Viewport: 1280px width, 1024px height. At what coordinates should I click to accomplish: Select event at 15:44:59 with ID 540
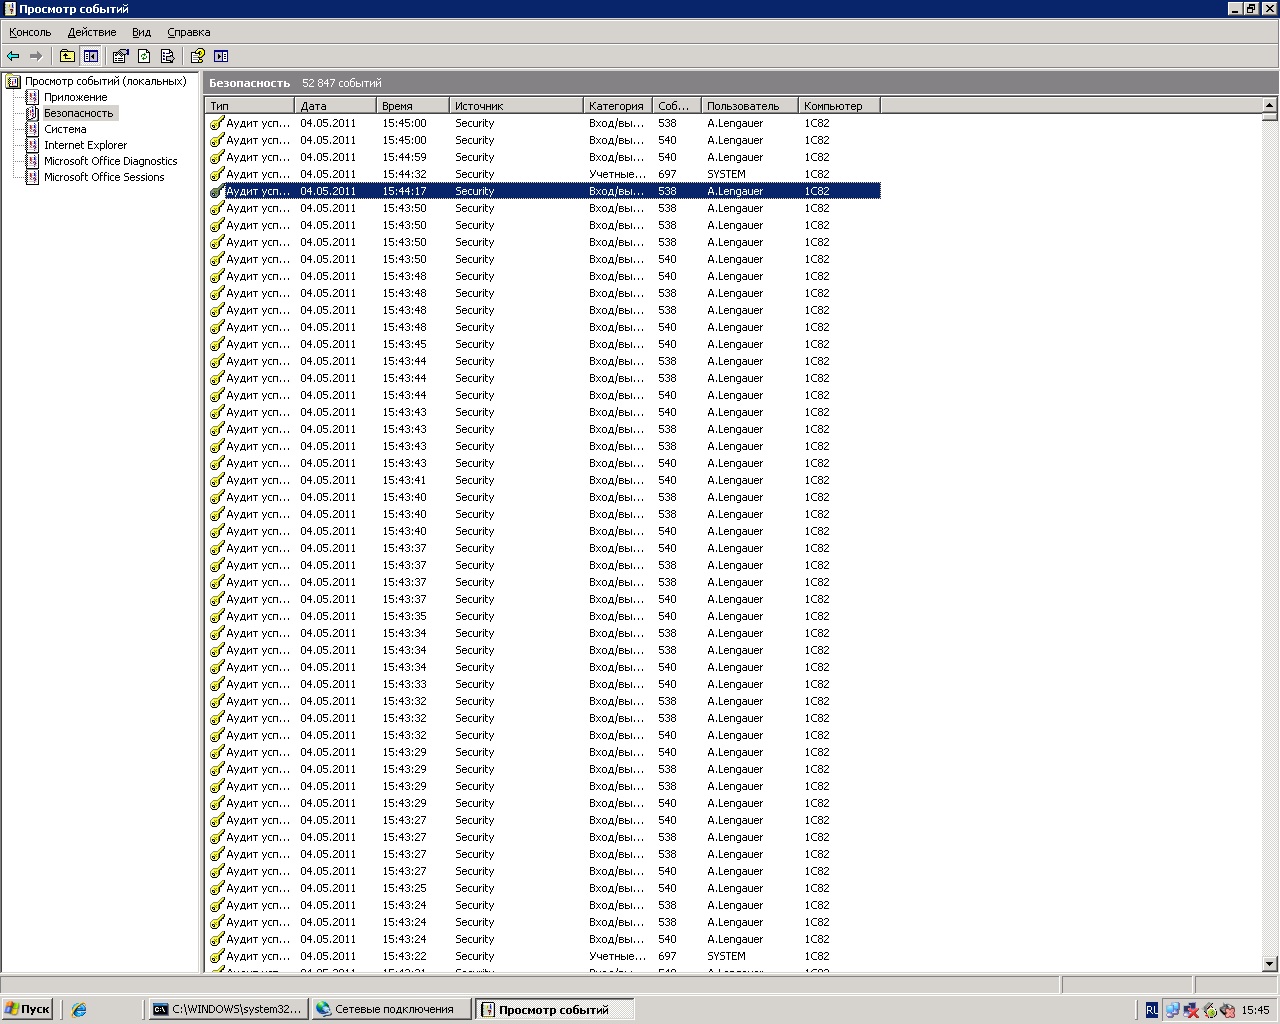(543, 157)
